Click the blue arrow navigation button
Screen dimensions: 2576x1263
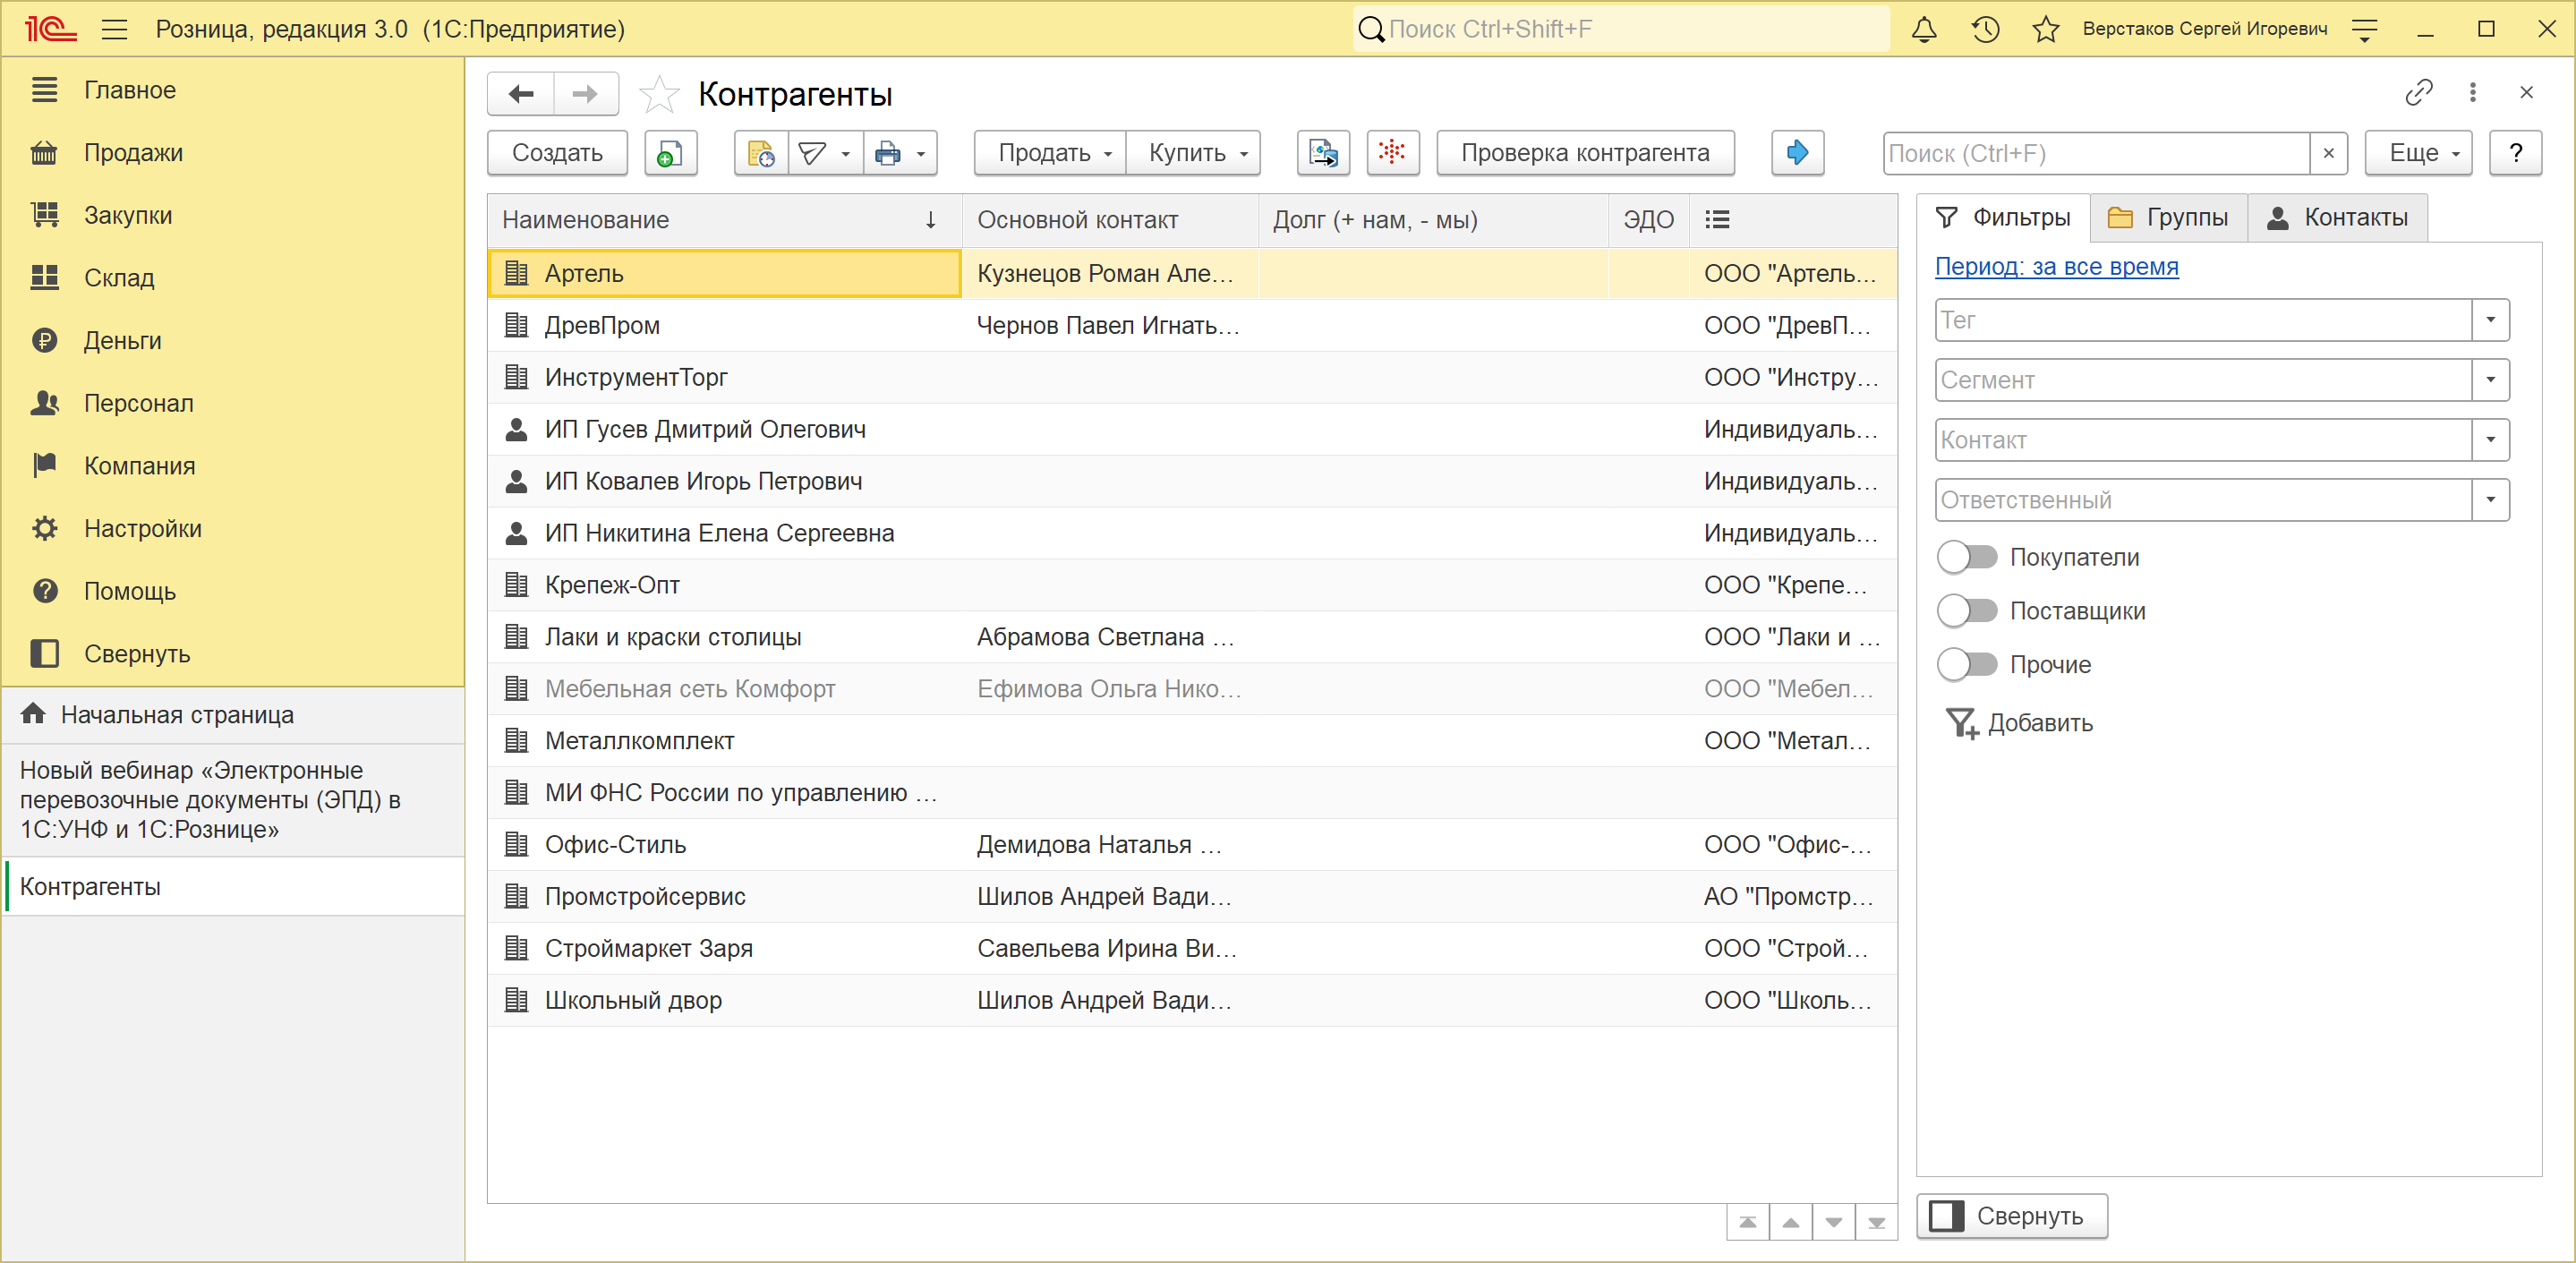1797,153
